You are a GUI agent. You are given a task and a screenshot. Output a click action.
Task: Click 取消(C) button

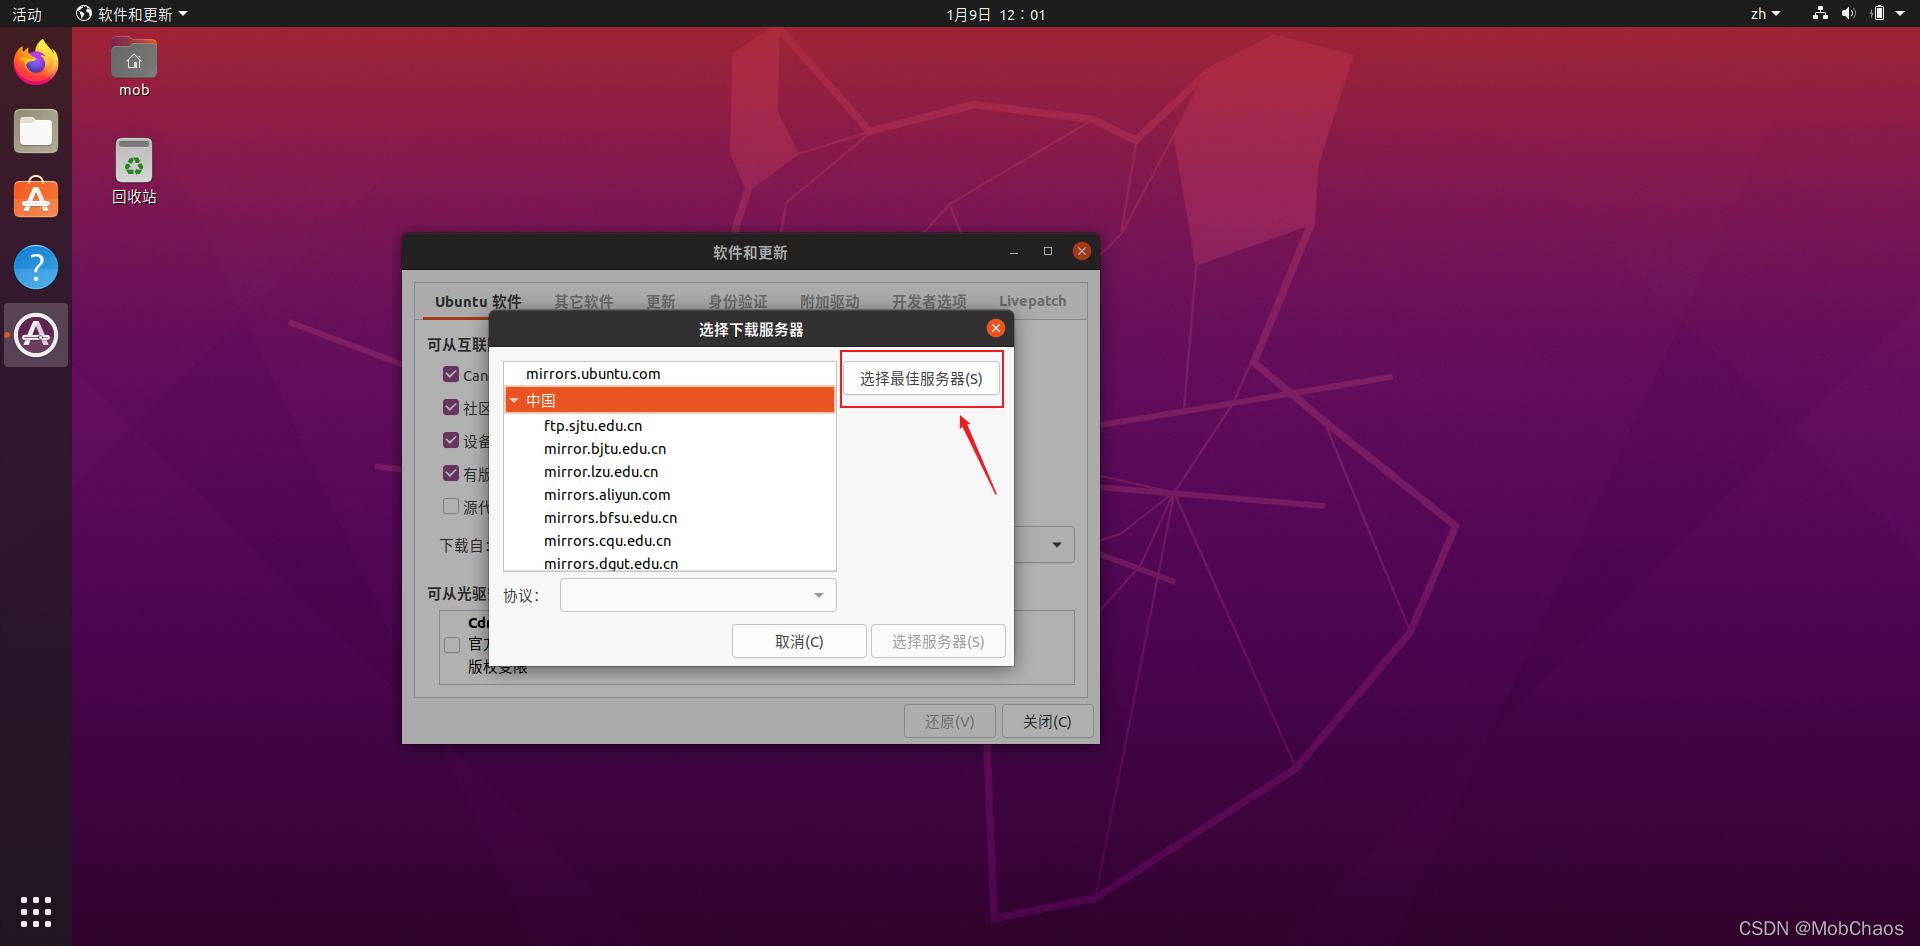pyautogui.click(x=799, y=641)
